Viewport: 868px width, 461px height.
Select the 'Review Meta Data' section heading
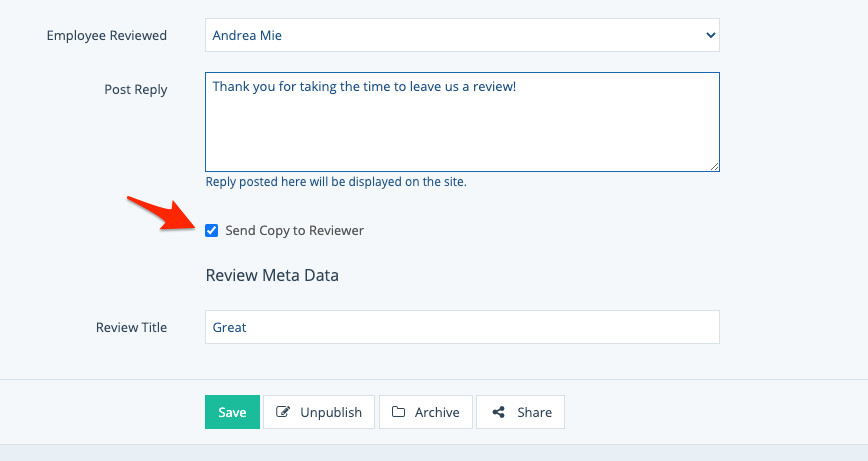click(272, 275)
